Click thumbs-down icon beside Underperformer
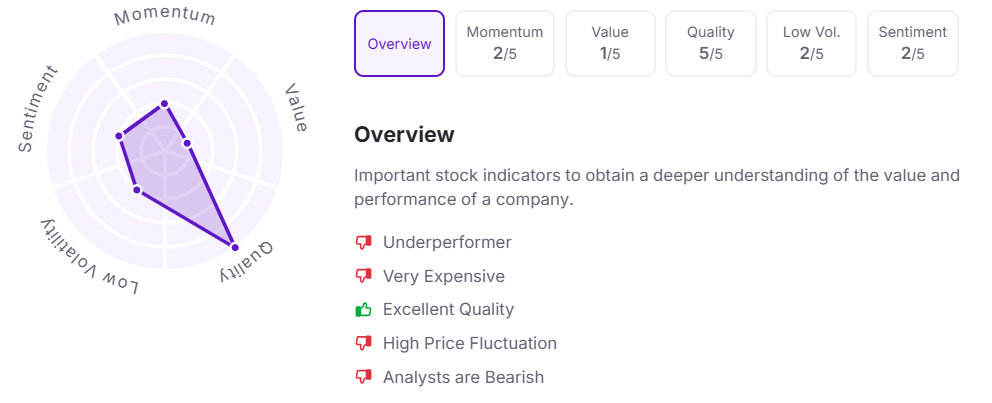 pyautogui.click(x=364, y=242)
